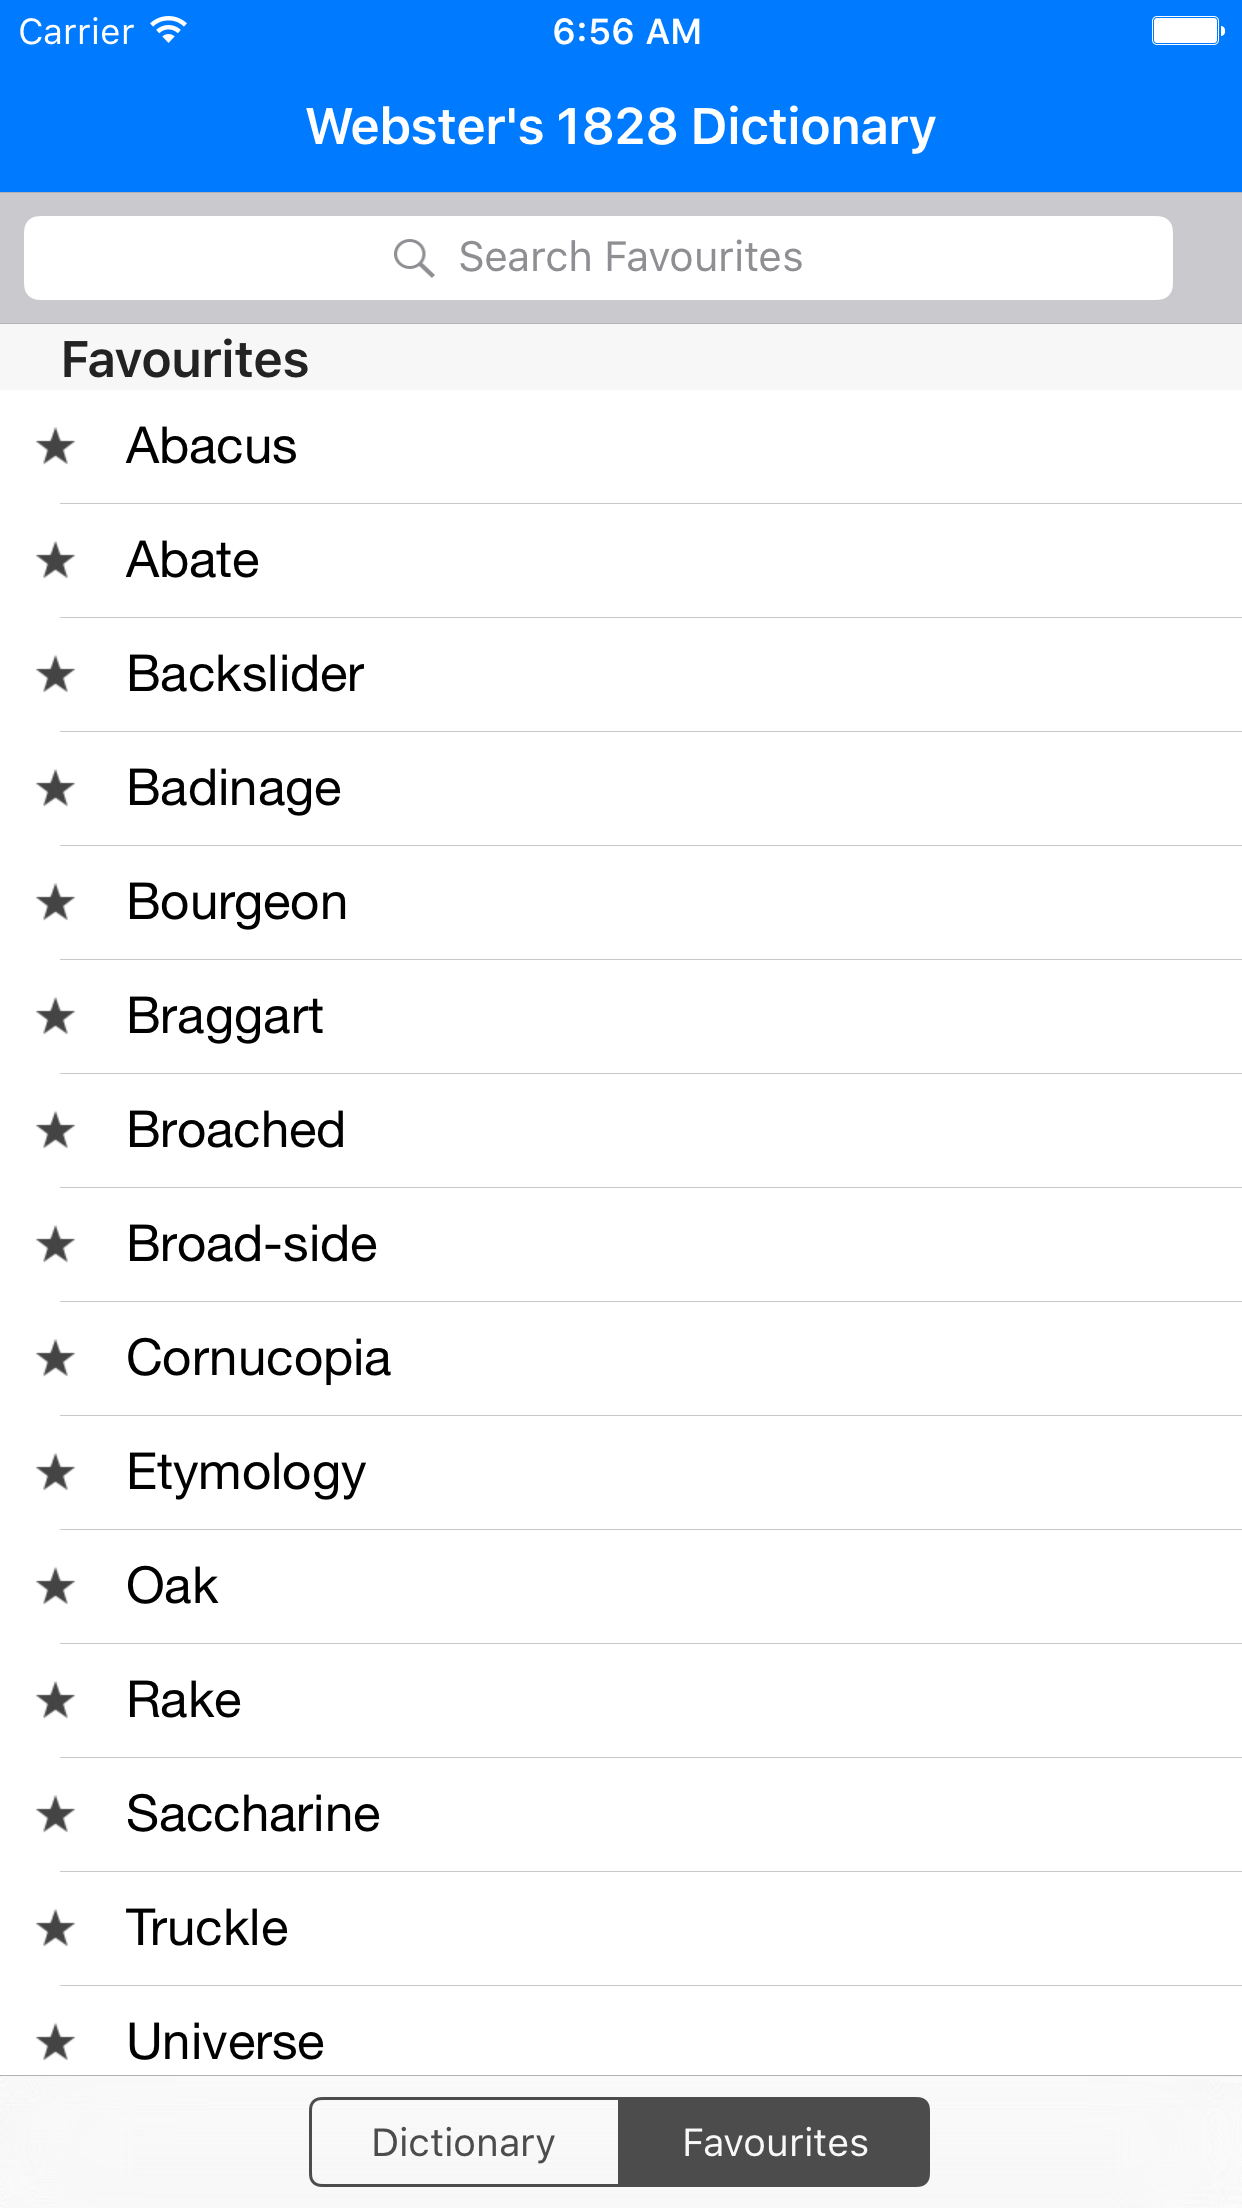
Task: Click the magnifying glass in the search bar
Action: 413,257
